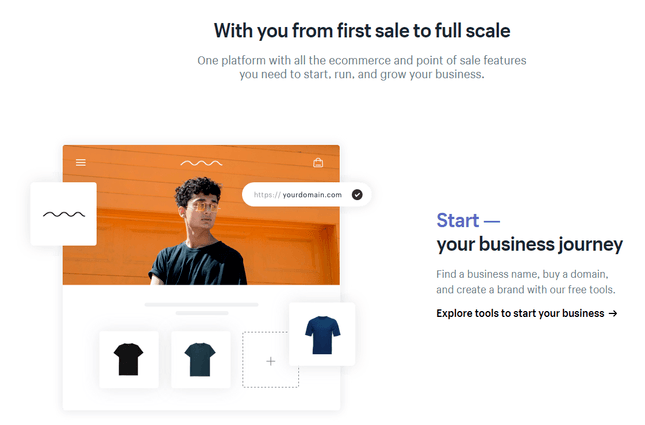The image size is (645, 425).
Task: Click the long gray placeholder bar
Action: tap(201, 304)
